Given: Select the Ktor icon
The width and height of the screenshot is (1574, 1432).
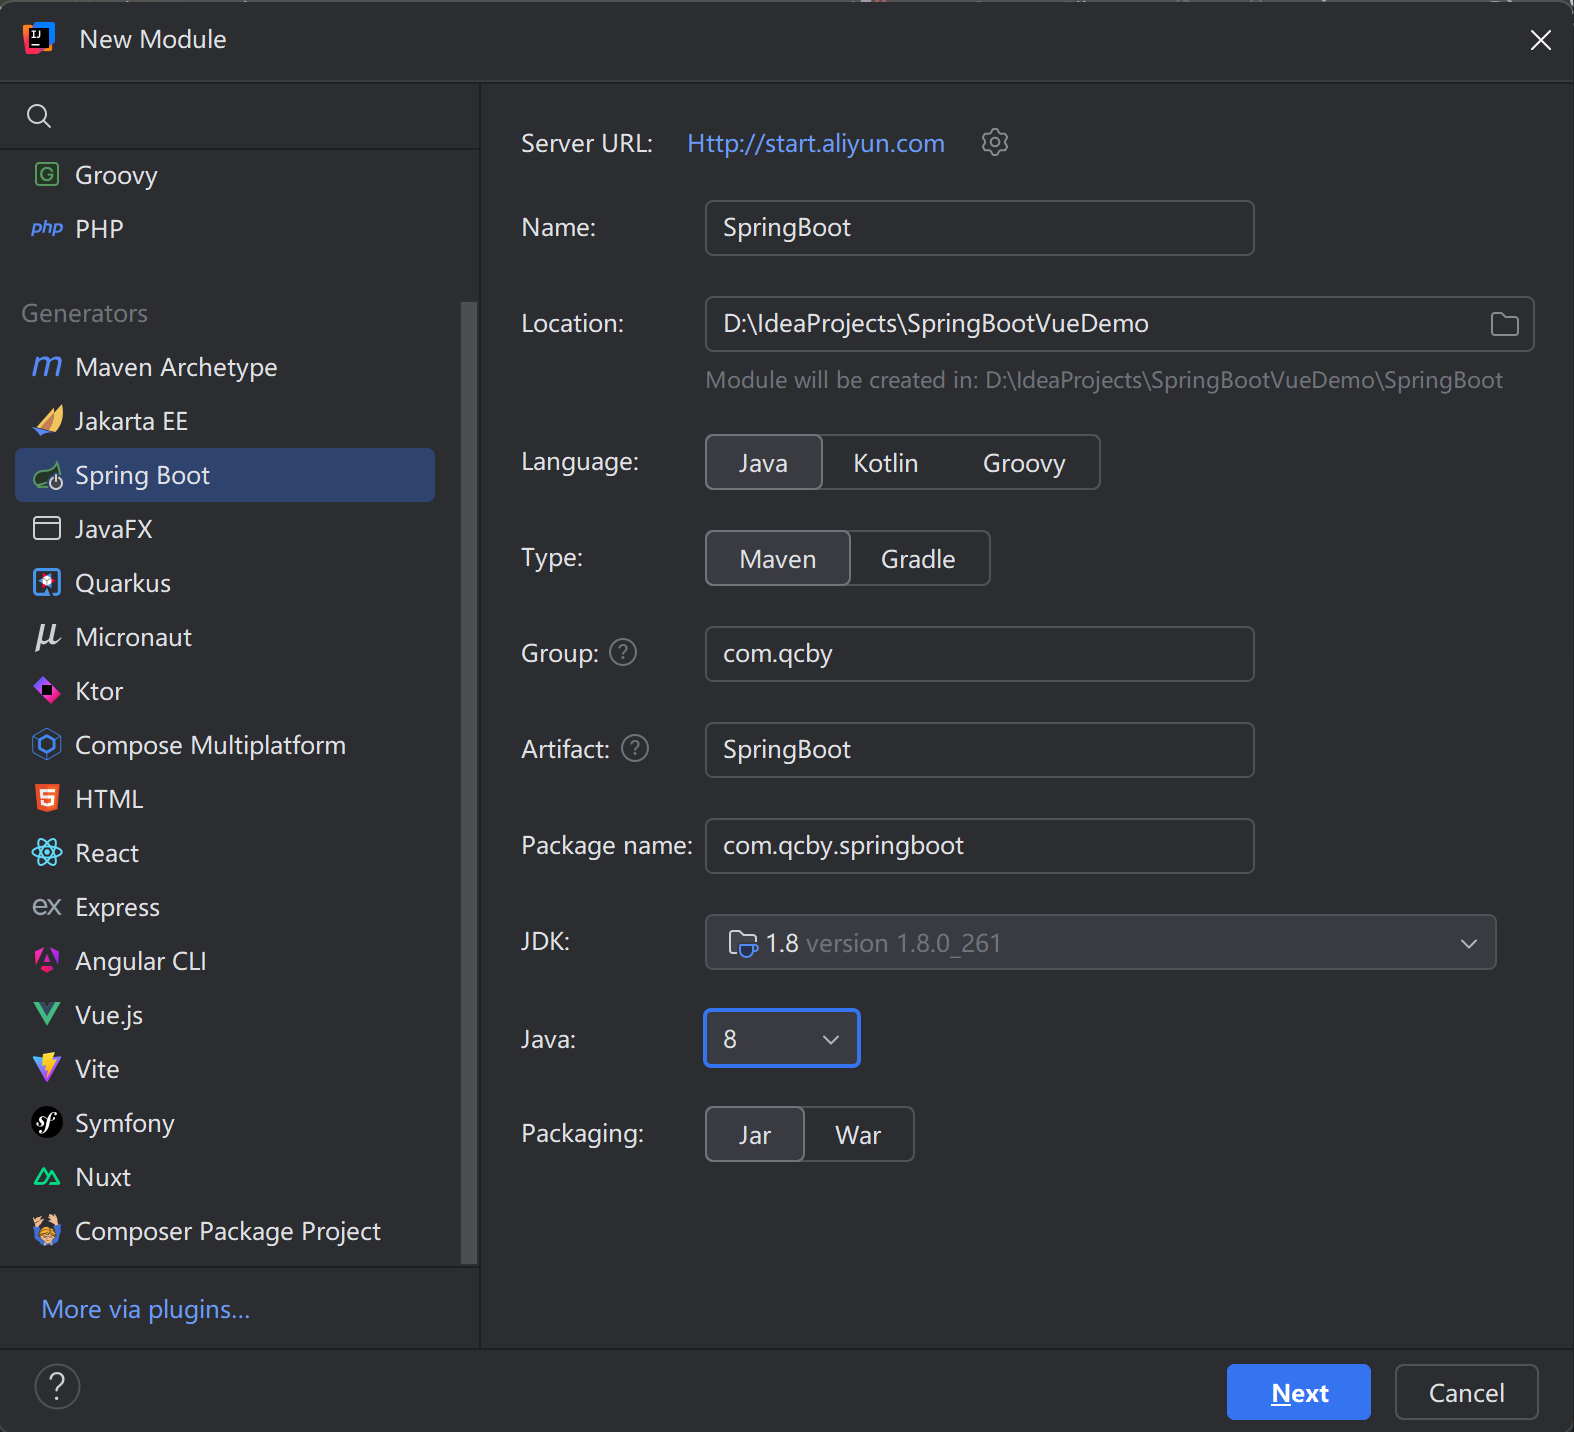Looking at the screenshot, I should point(47,691).
